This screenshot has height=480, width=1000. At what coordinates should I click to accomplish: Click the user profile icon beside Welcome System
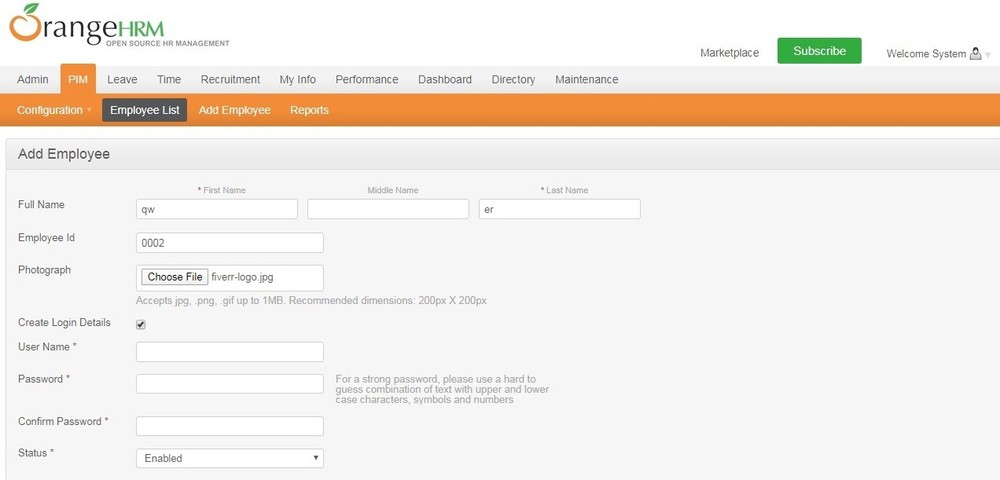point(975,54)
